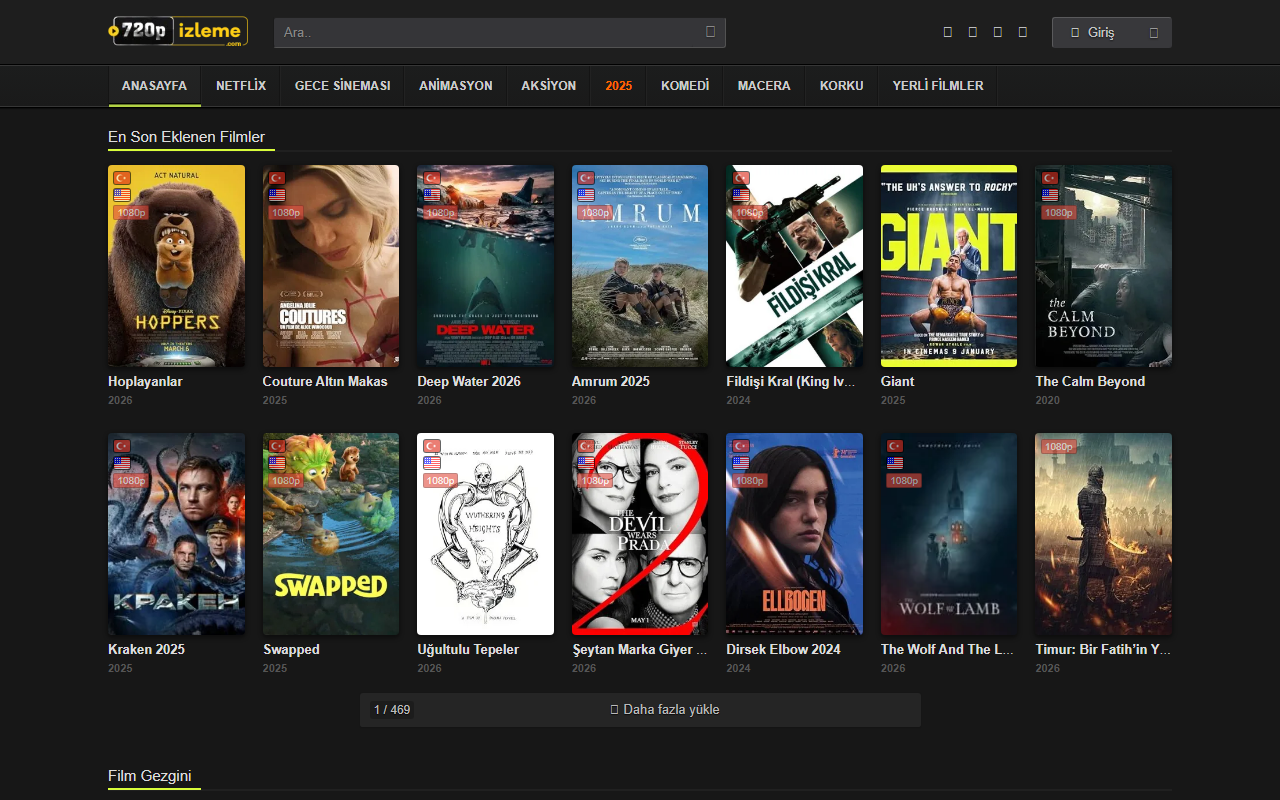
Task: Click the 1 / 469 page counter
Action: point(392,710)
